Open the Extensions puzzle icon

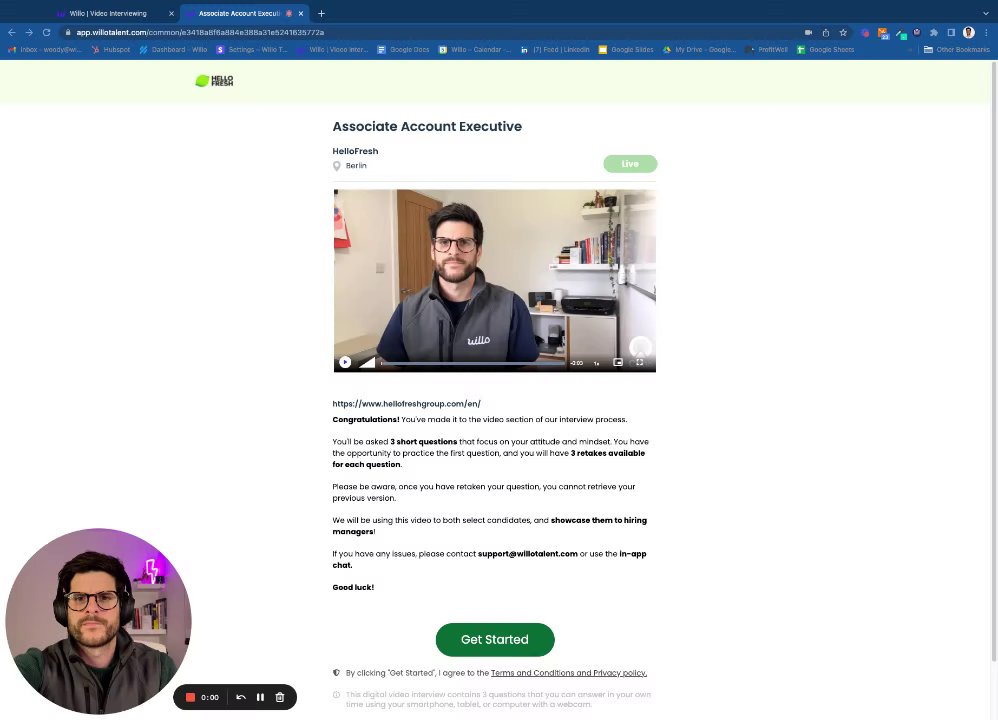coord(934,32)
